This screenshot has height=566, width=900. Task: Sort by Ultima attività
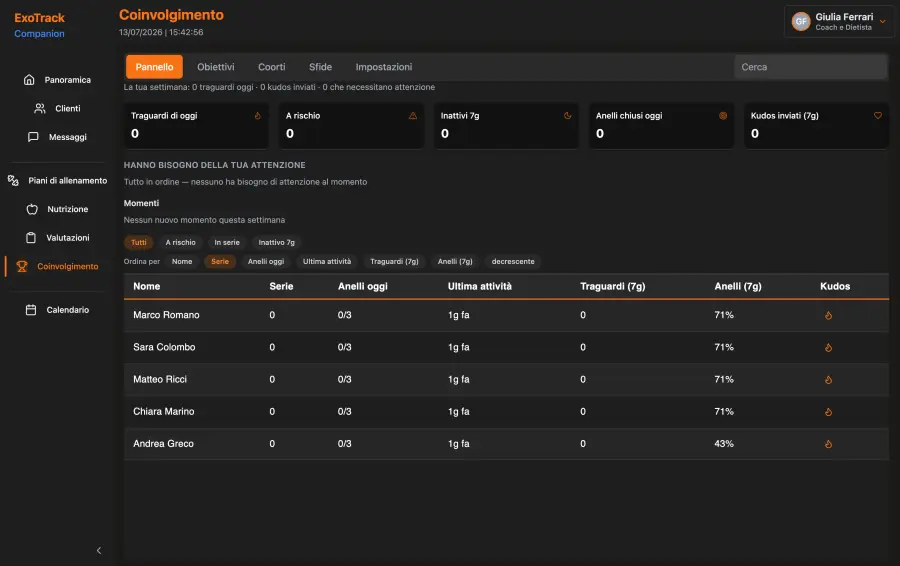click(x=327, y=261)
